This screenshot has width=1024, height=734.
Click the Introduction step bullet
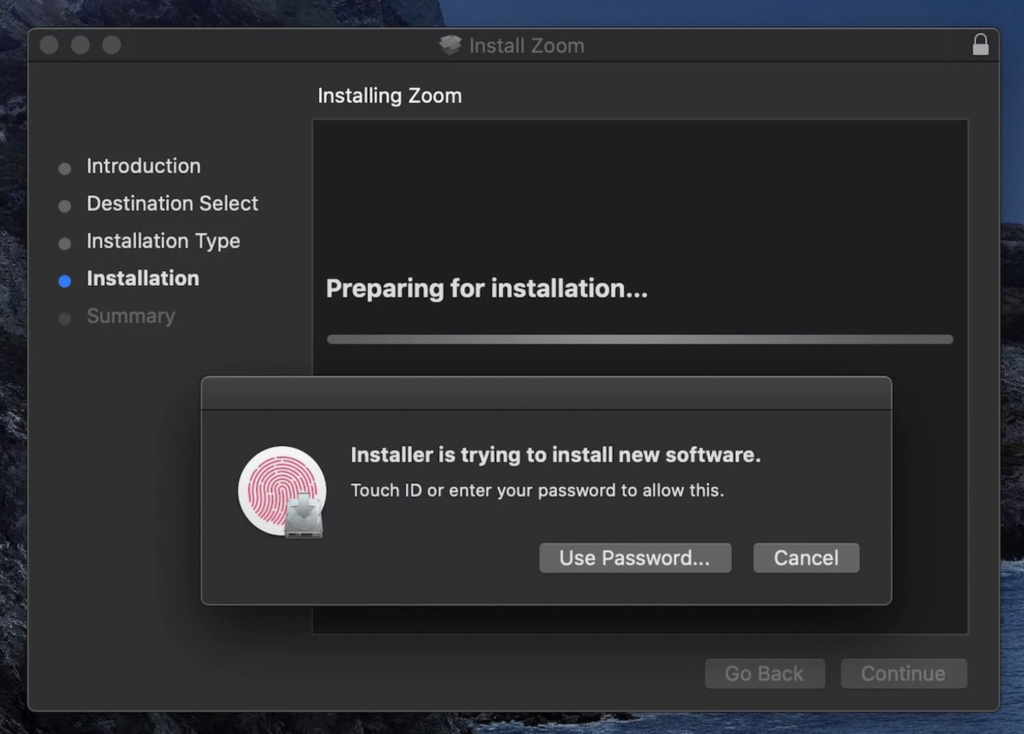click(64, 167)
